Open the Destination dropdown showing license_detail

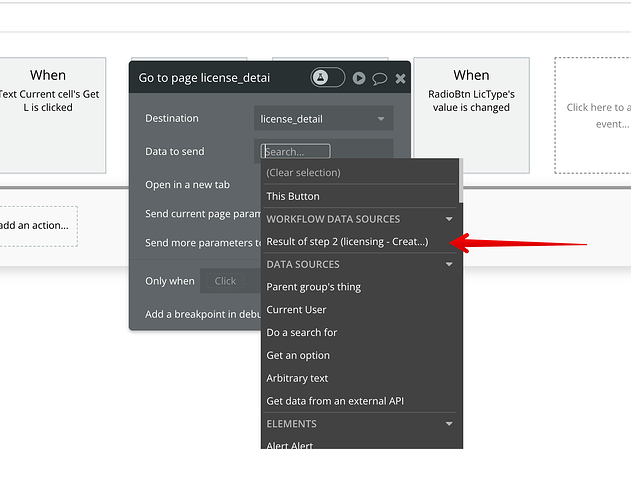324,119
